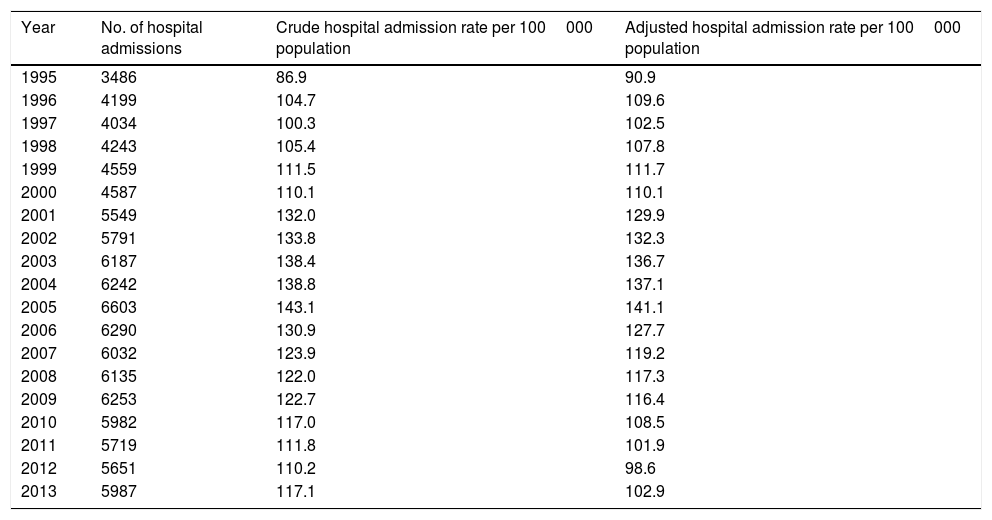Click admissions value 6603
The image size is (992, 520).
[119, 308]
